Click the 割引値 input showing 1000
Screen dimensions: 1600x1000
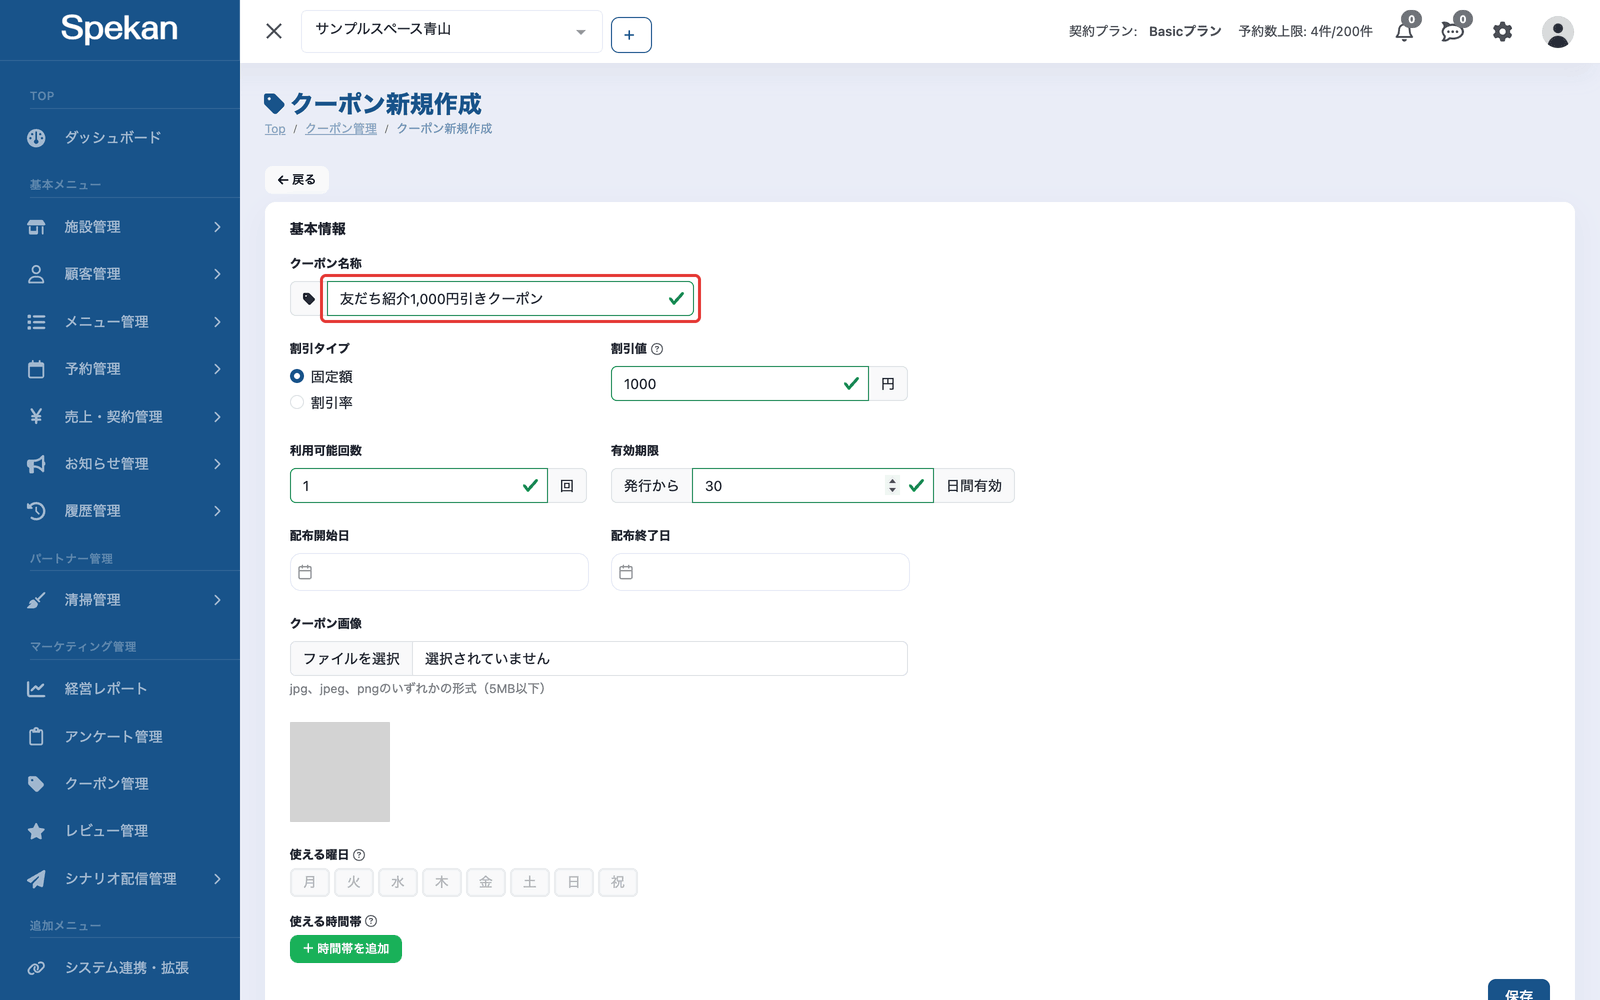tap(740, 384)
